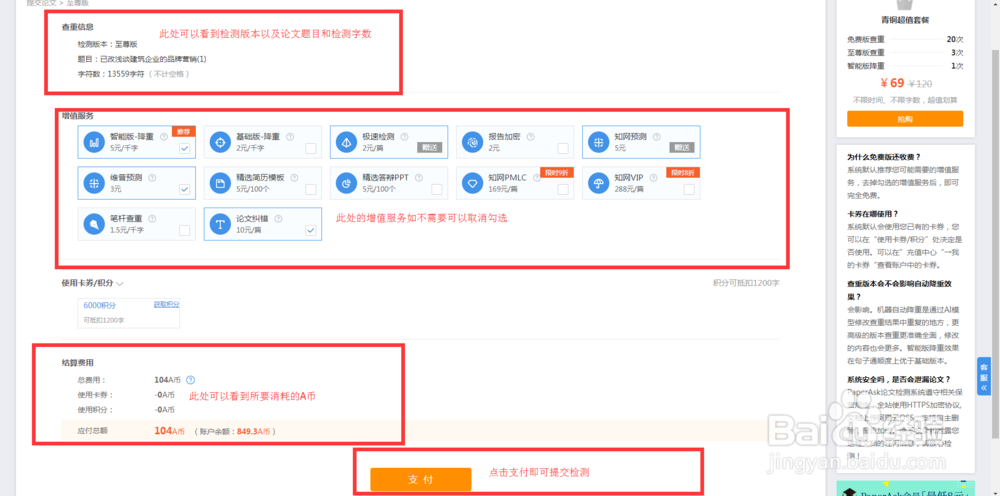Click the help icon beside 总费用 104A币
The height and width of the screenshot is (496, 1000).
(x=191, y=380)
